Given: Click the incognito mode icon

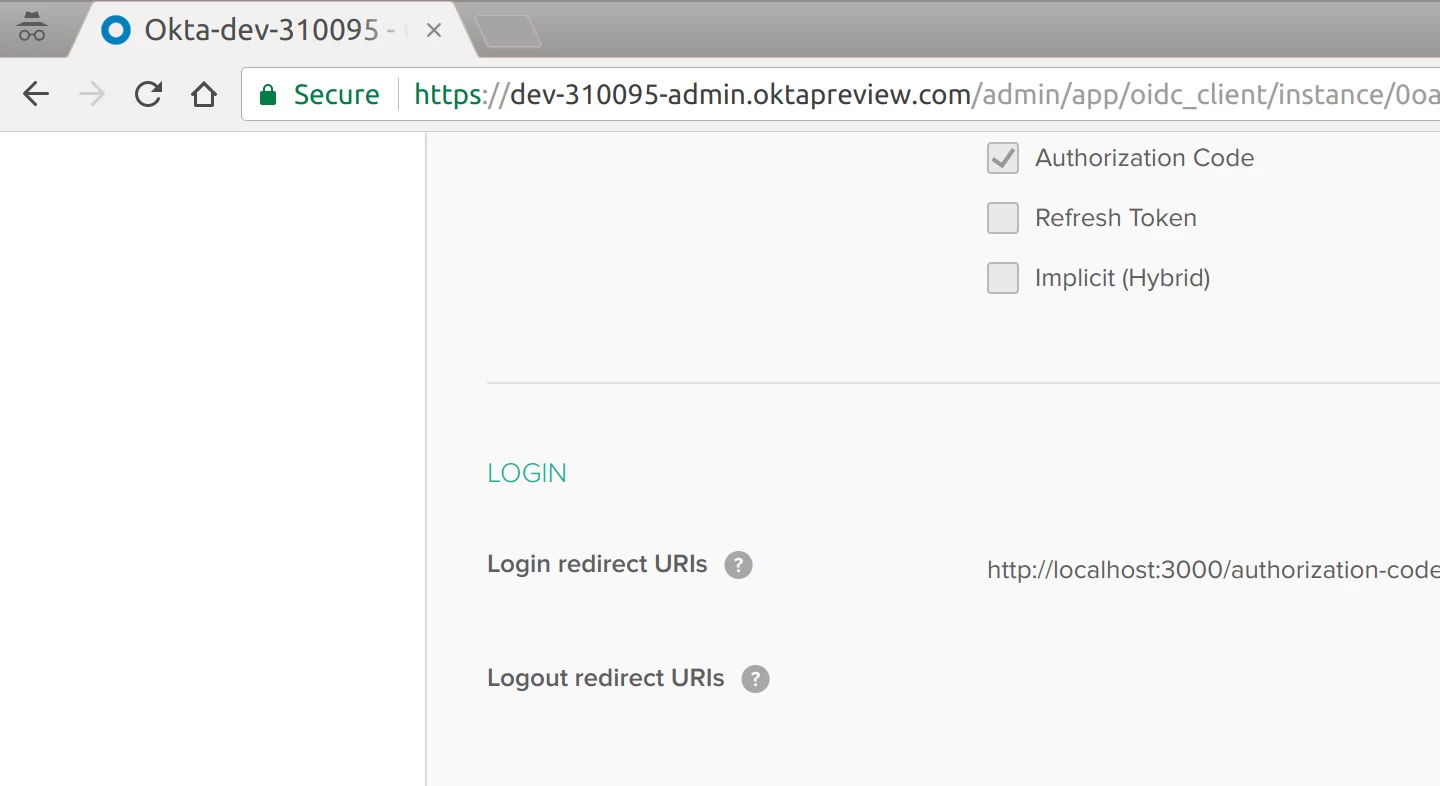Looking at the screenshot, I should [32, 29].
